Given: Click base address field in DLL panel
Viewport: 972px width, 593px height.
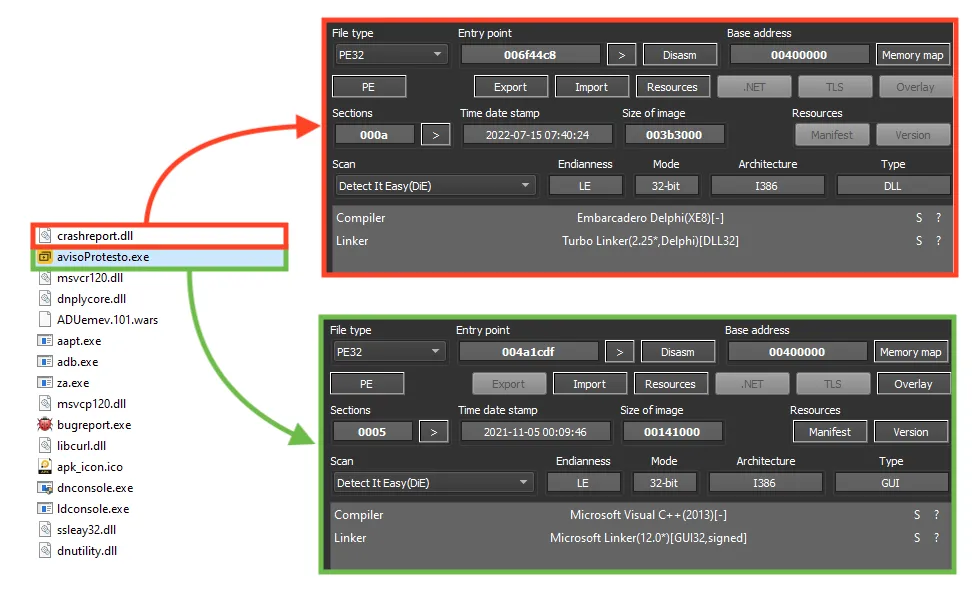Looking at the screenshot, I should (x=799, y=55).
